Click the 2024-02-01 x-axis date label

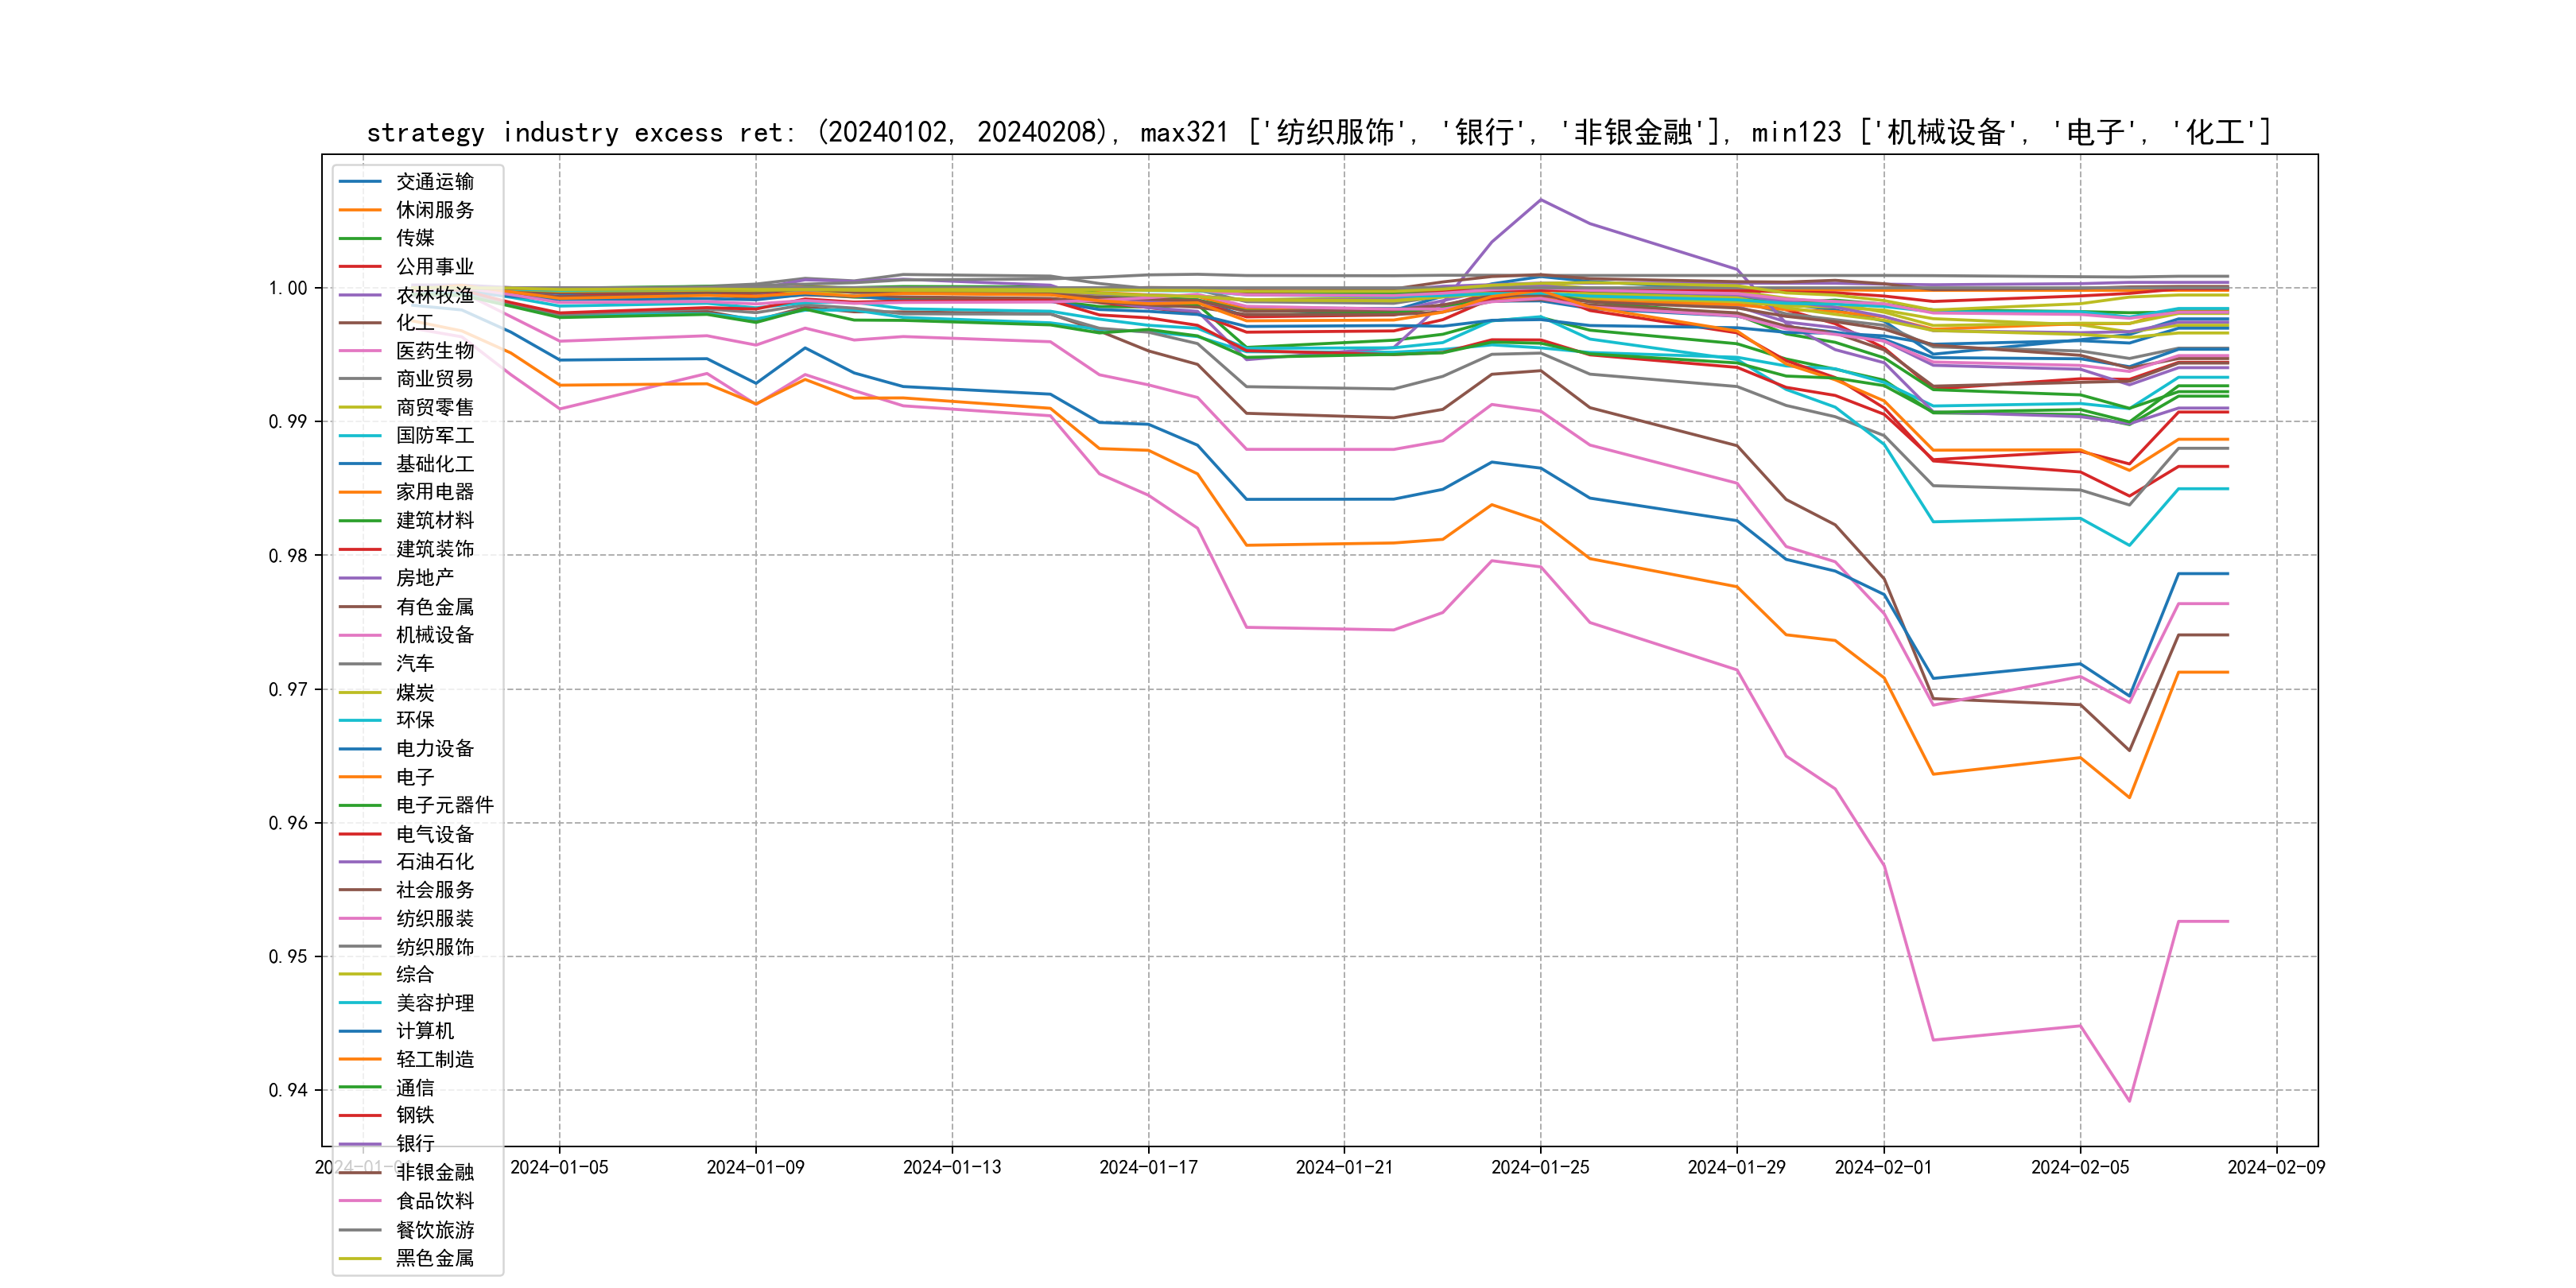(x=1883, y=1168)
